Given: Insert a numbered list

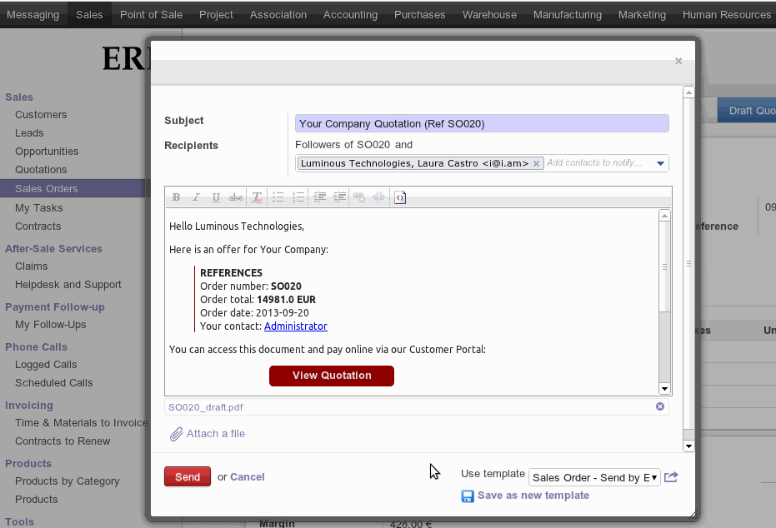Looking at the screenshot, I should coord(298,197).
